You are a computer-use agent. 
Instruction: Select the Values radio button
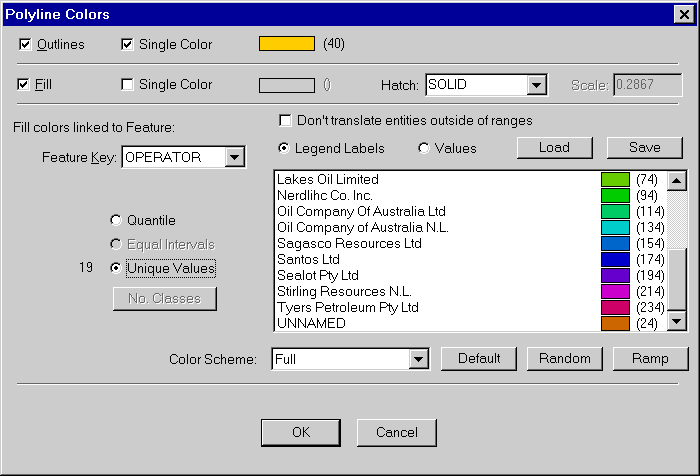(423, 148)
